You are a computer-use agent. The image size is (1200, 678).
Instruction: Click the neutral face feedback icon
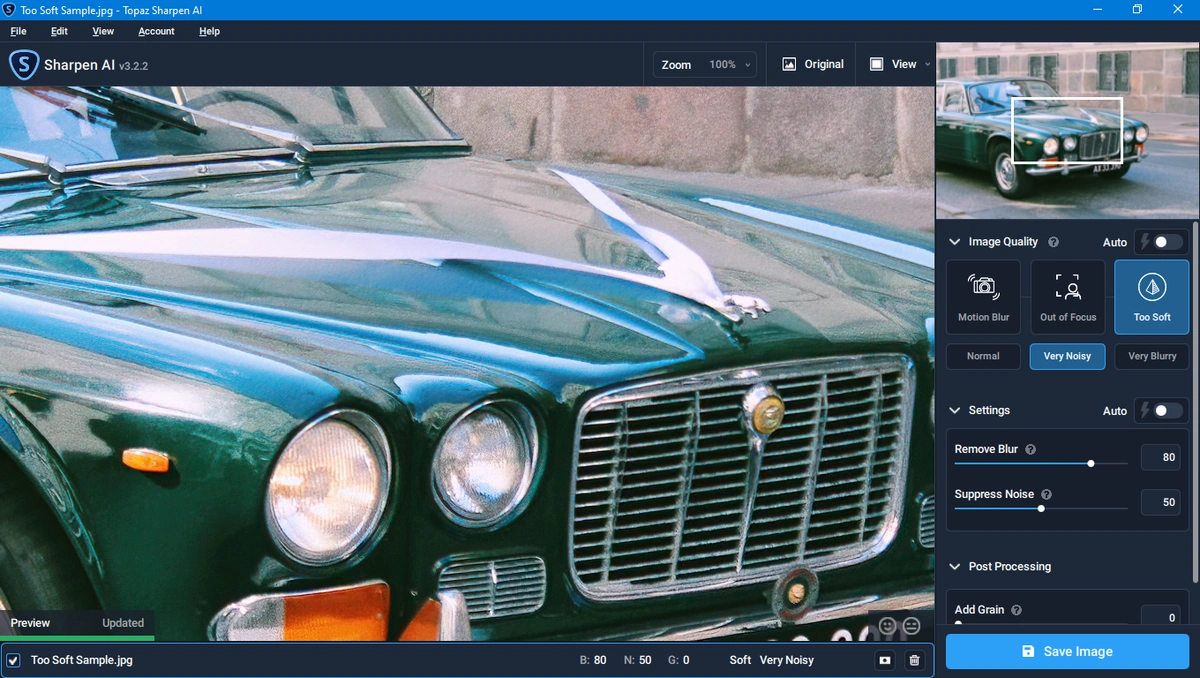coord(912,625)
